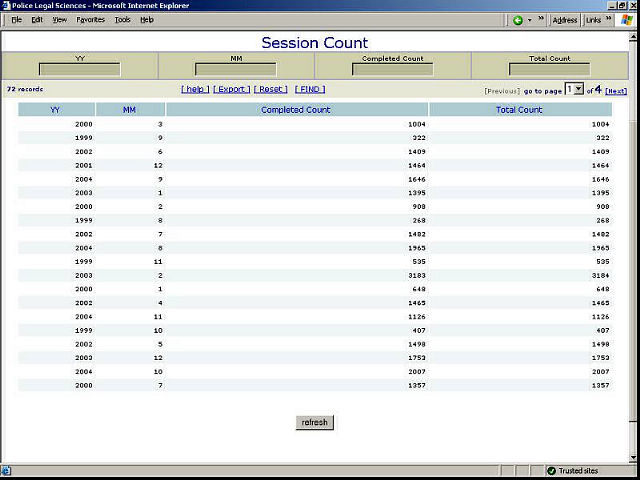Open the Tools menu
Image resolution: width=640 pixels, height=480 pixels.
tap(122, 20)
